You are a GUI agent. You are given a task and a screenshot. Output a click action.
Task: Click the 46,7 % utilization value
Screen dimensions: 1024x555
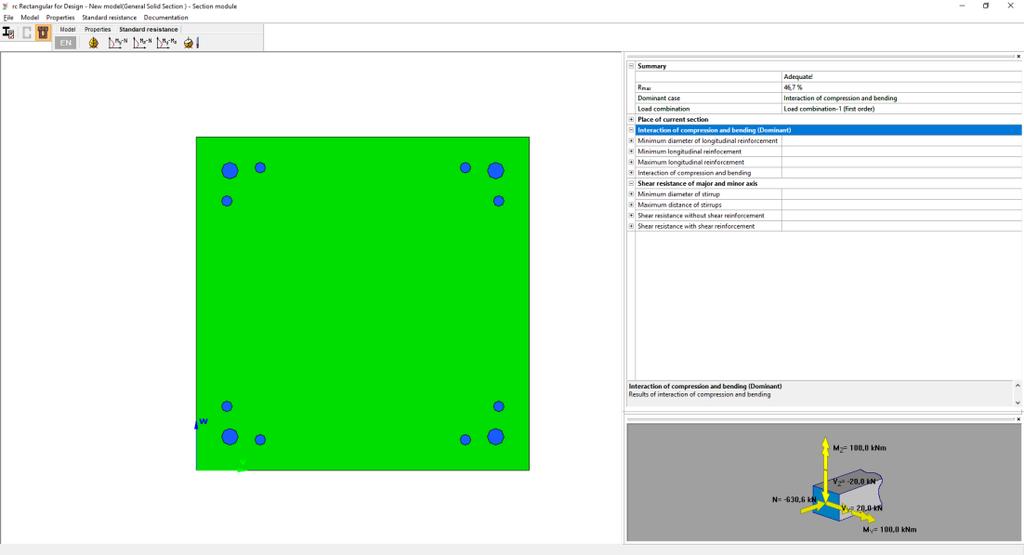click(793, 87)
